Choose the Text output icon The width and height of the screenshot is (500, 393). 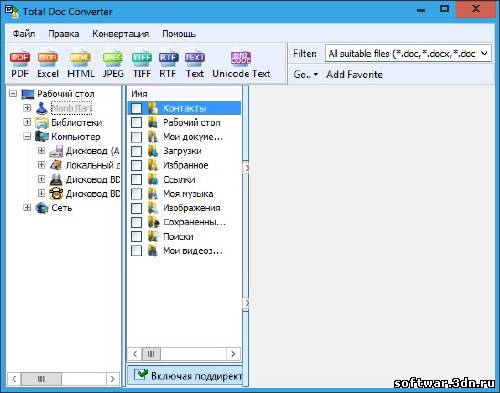[x=195, y=58]
